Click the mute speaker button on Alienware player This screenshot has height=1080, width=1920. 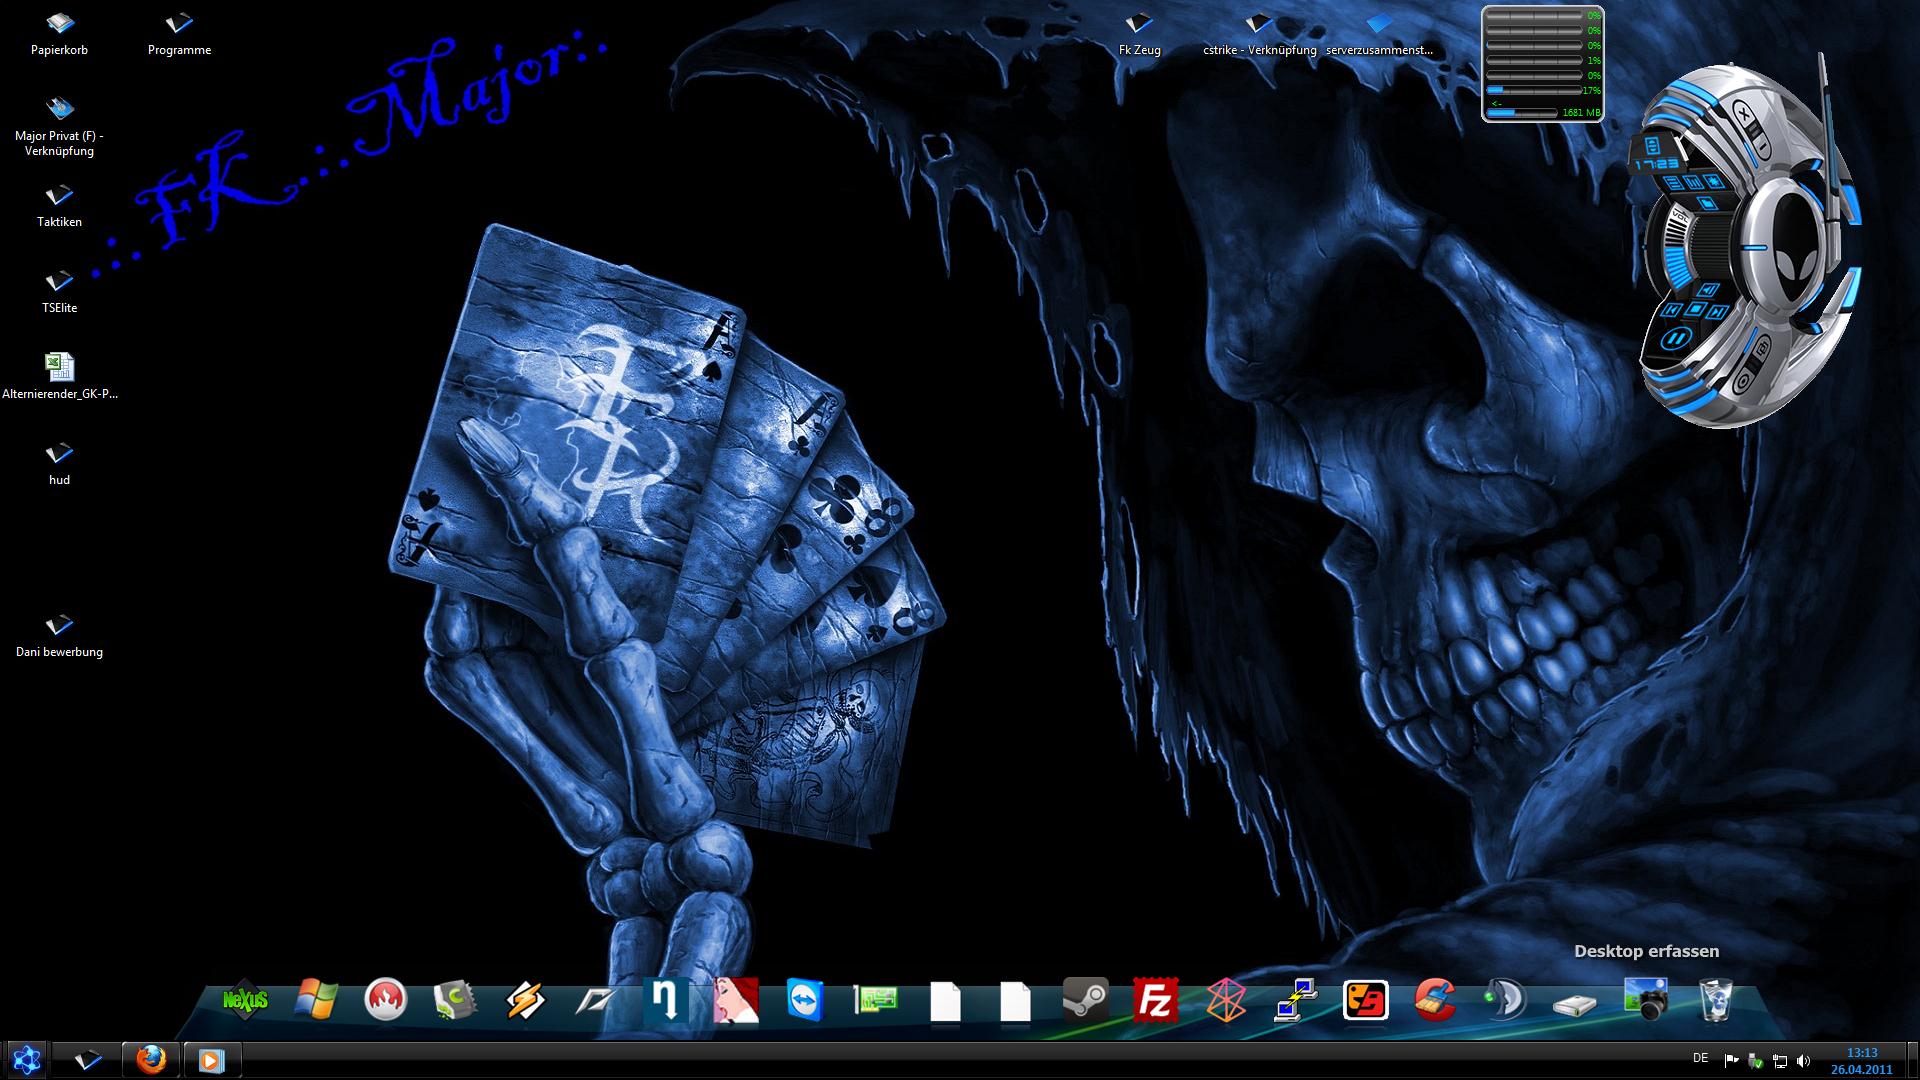[1708, 290]
